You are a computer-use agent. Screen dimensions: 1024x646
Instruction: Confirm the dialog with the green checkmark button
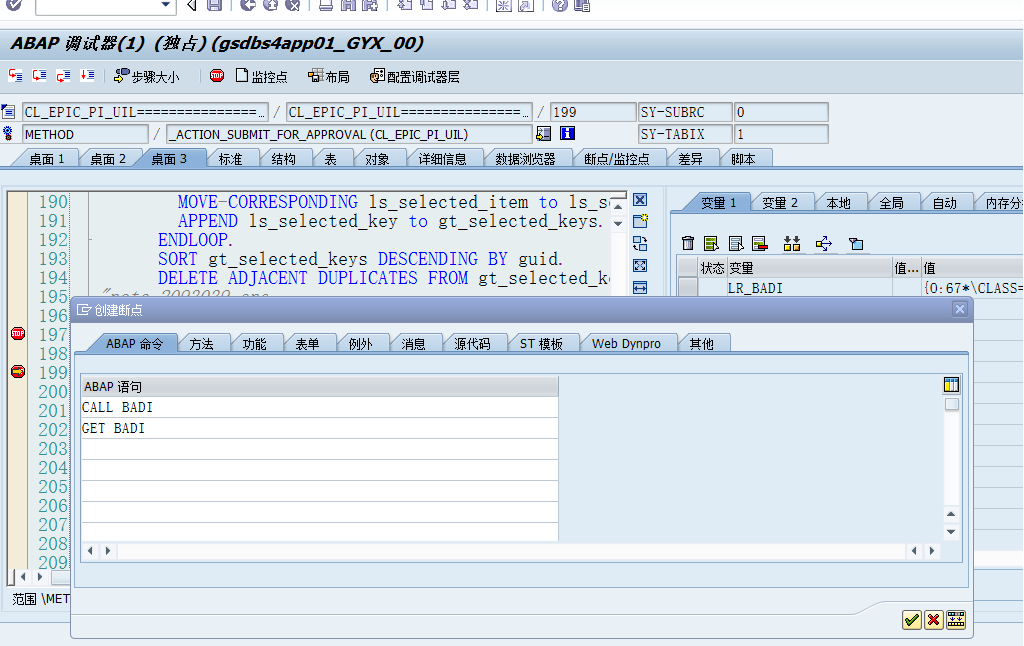[911, 620]
